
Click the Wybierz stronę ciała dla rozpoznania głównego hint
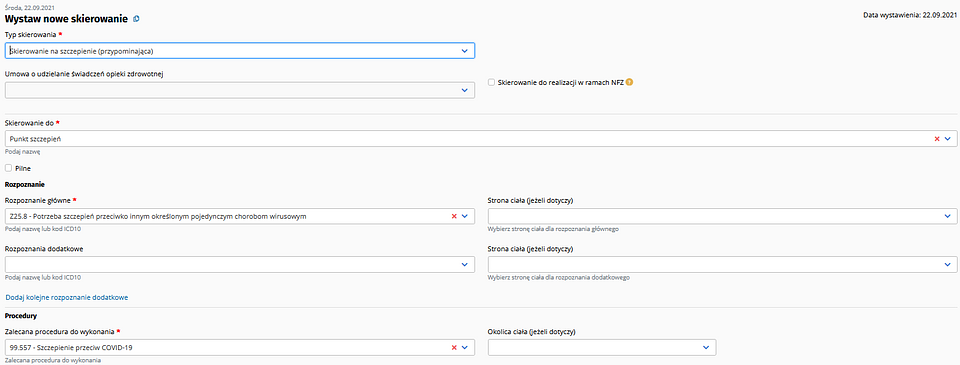pyautogui.click(x=553, y=229)
